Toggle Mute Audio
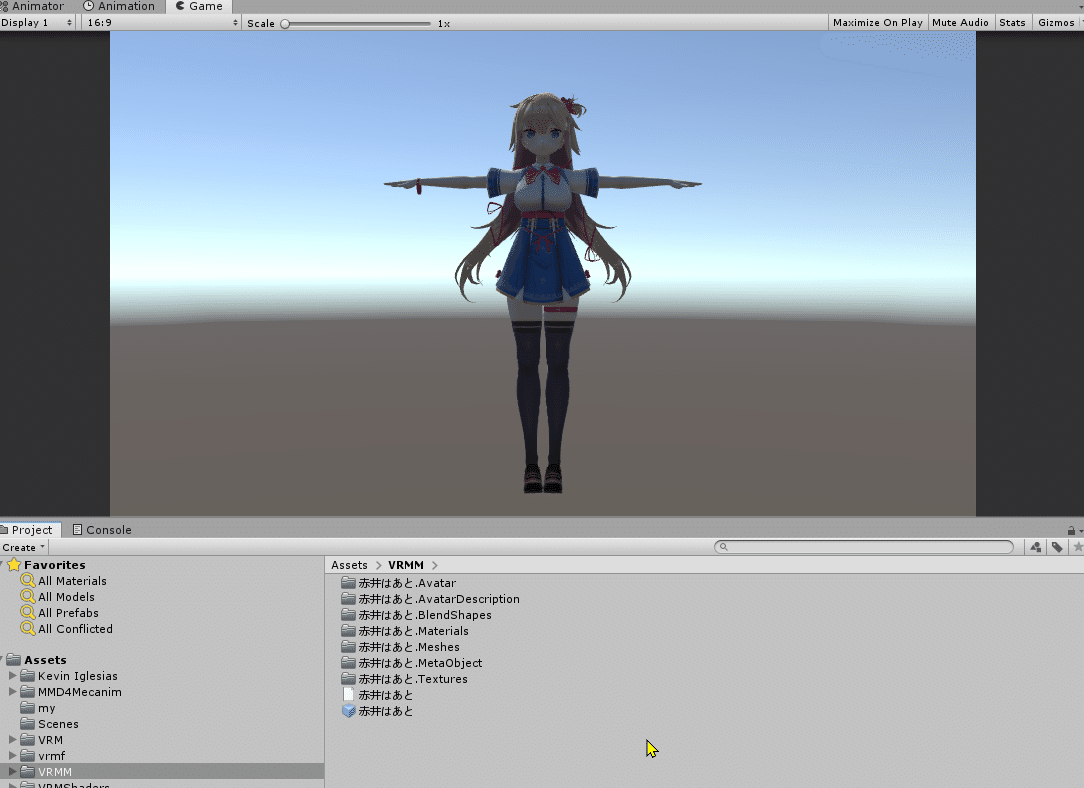 [960, 23]
